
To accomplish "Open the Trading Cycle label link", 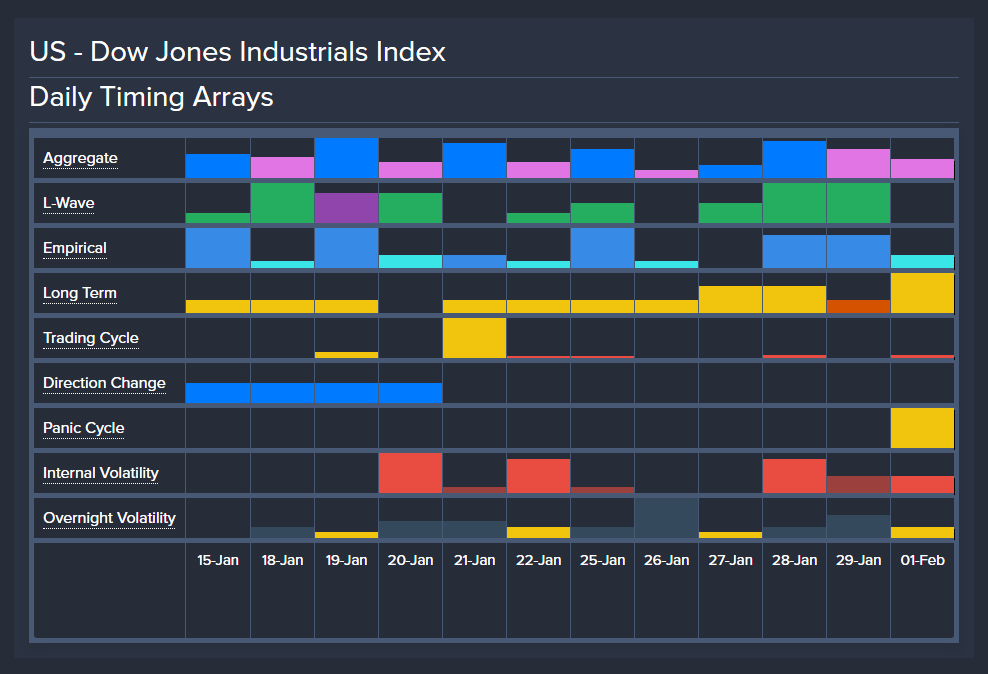I will click(91, 338).
